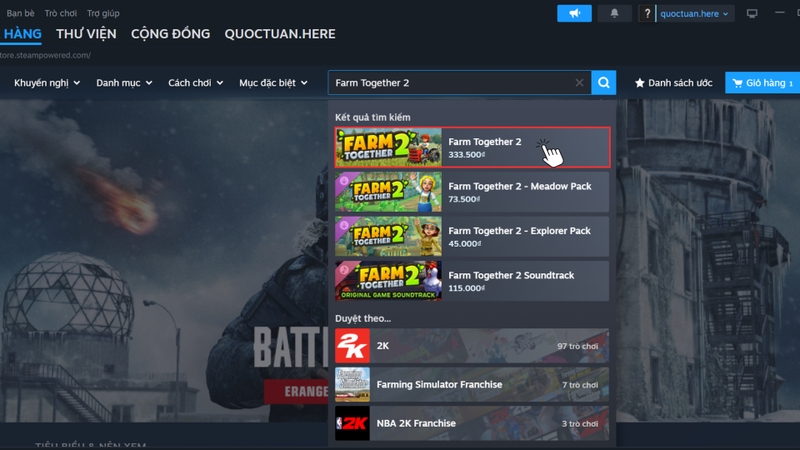Click the Big Picture monitor icon

click(752, 14)
